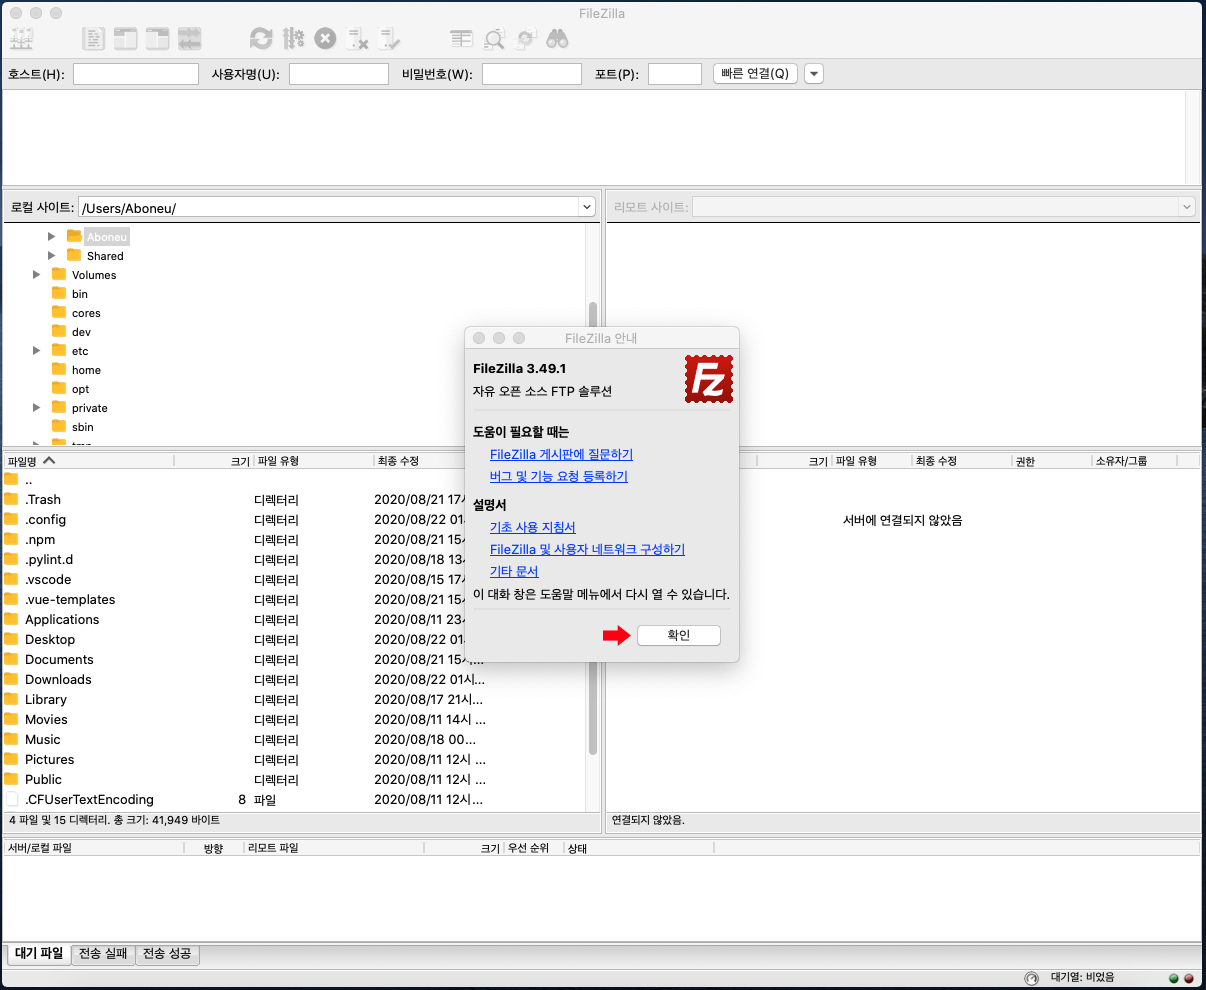The width and height of the screenshot is (1206, 990).
Task: Click the 확인 button in the welcome dialog
Action: point(679,635)
